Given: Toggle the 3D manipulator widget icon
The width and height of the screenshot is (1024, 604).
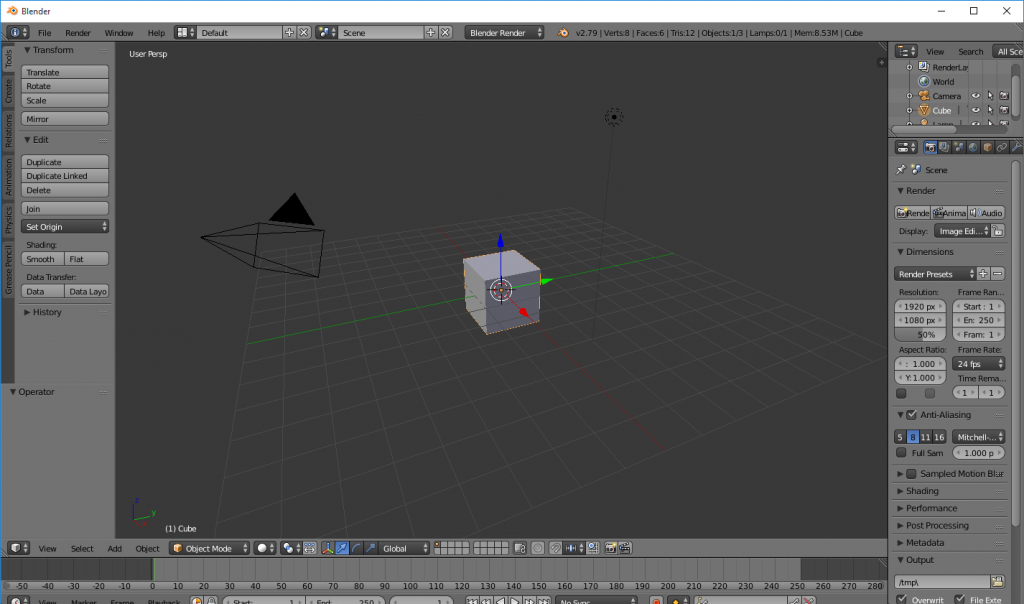Looking at the screenshot, I should 328,548.
